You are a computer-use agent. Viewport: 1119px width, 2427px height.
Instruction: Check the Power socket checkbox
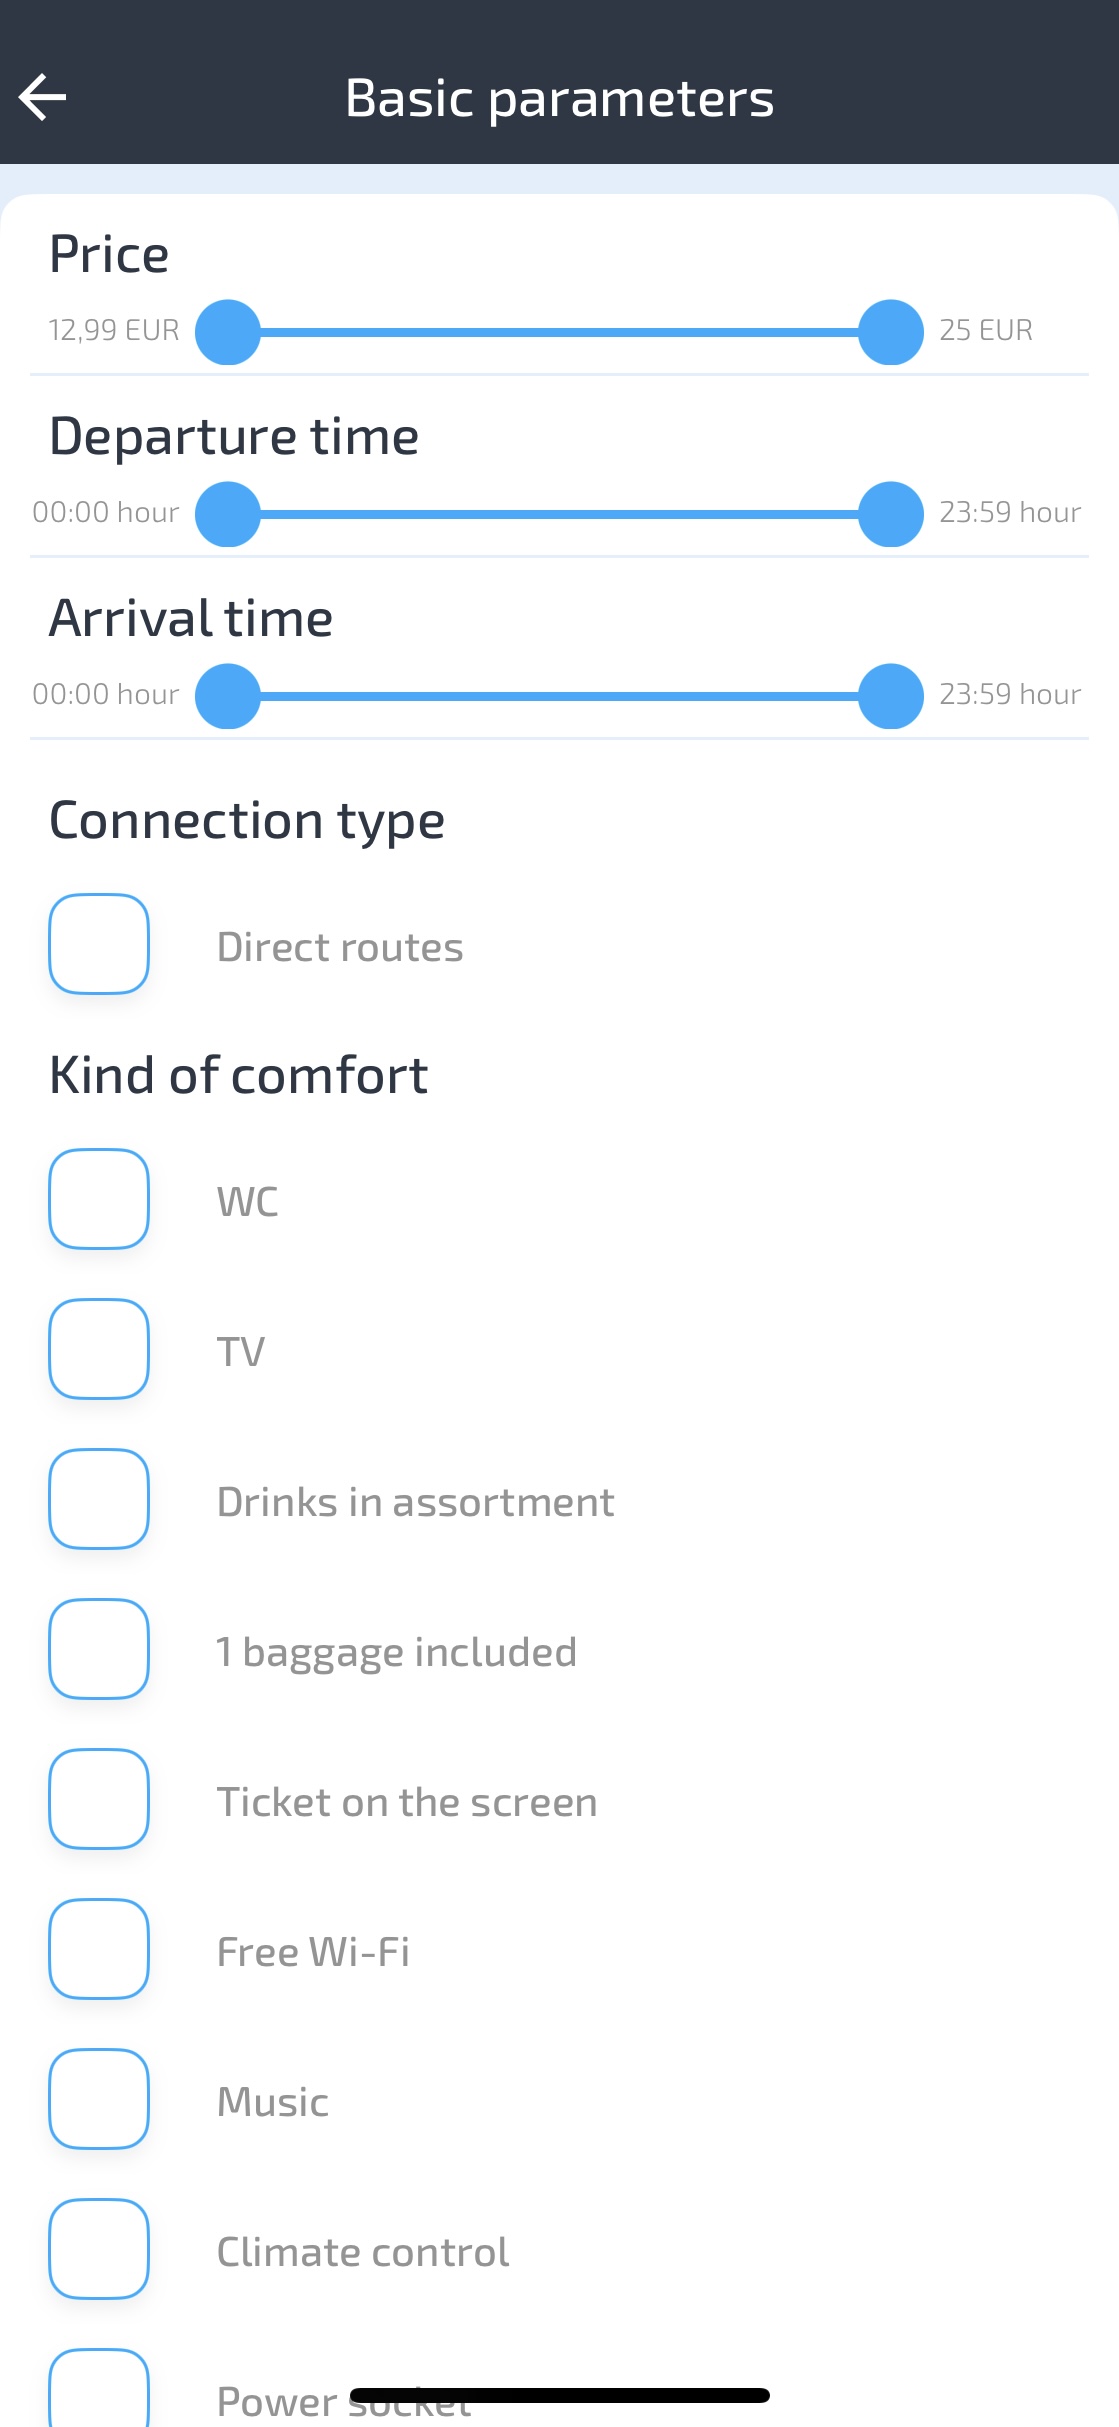pos(99,2390)
